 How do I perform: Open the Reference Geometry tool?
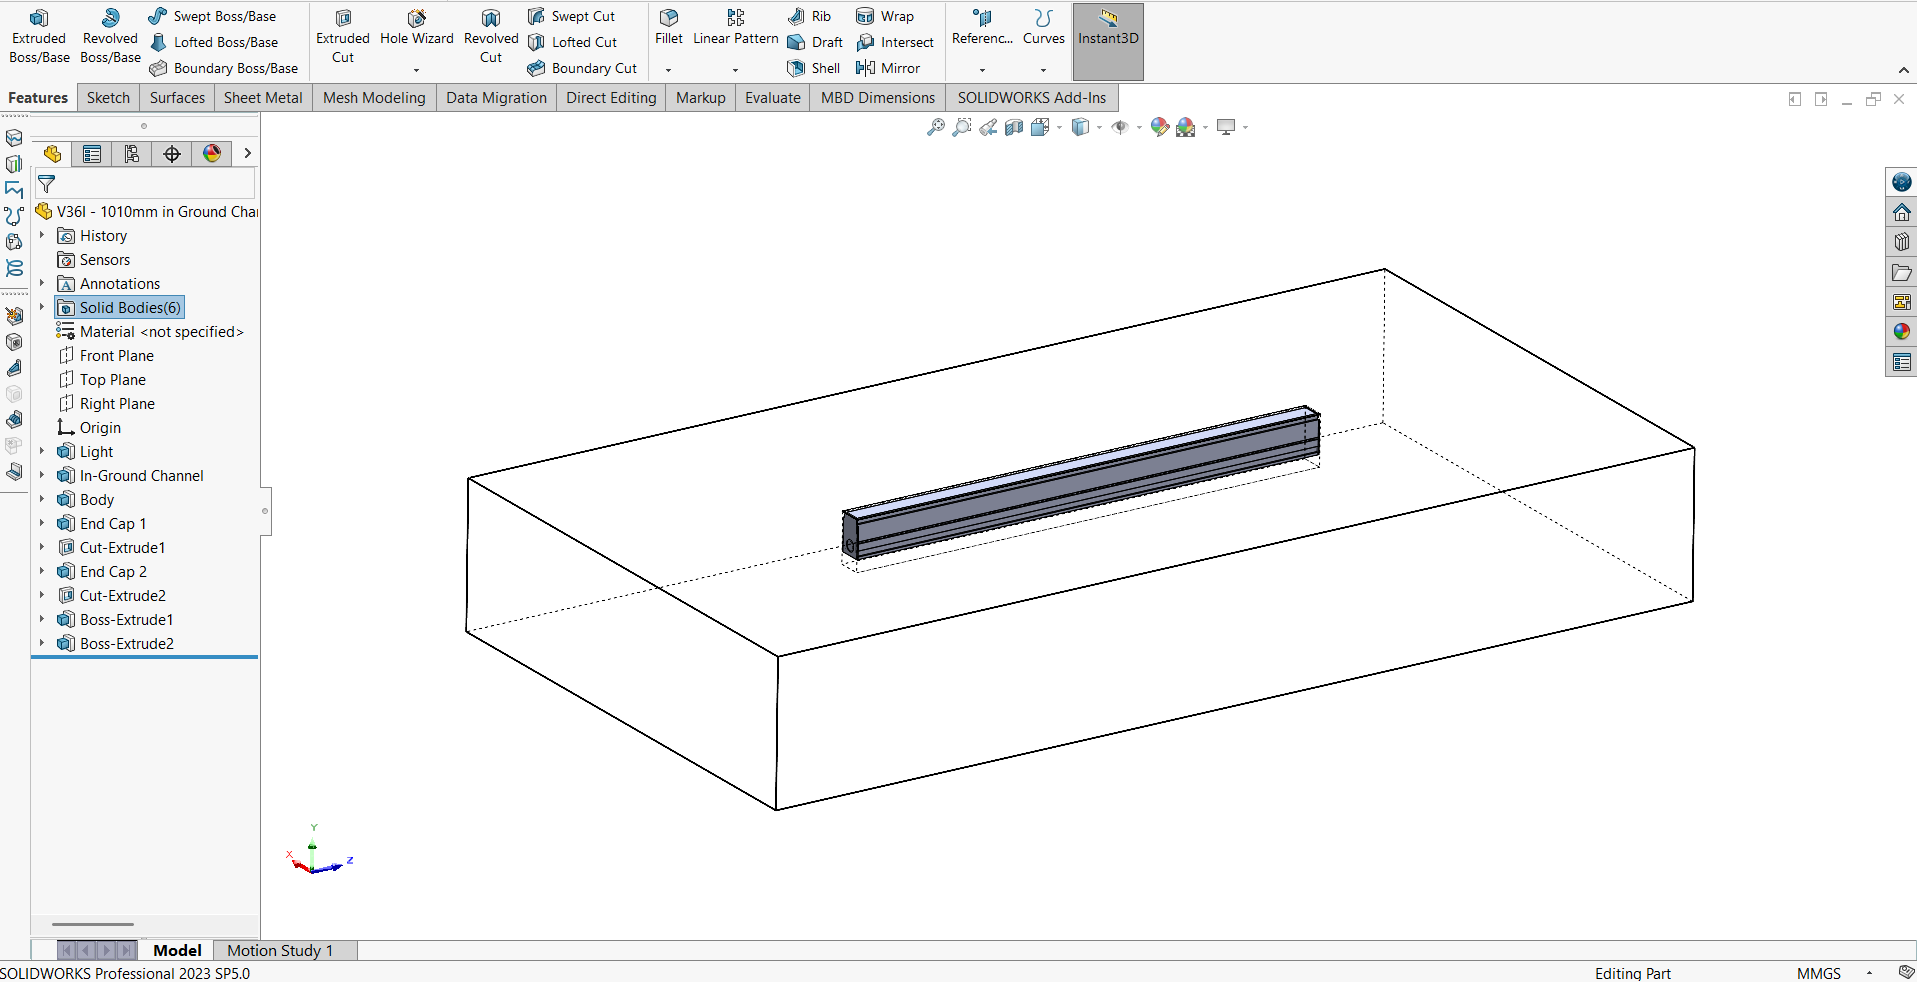pyautogui.click(x=982, y=28)
